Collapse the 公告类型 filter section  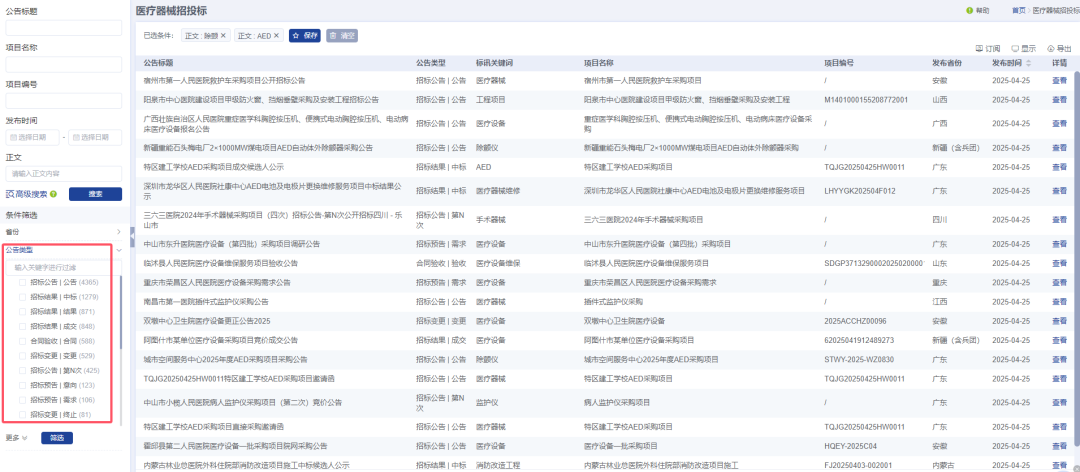[118, 250]
